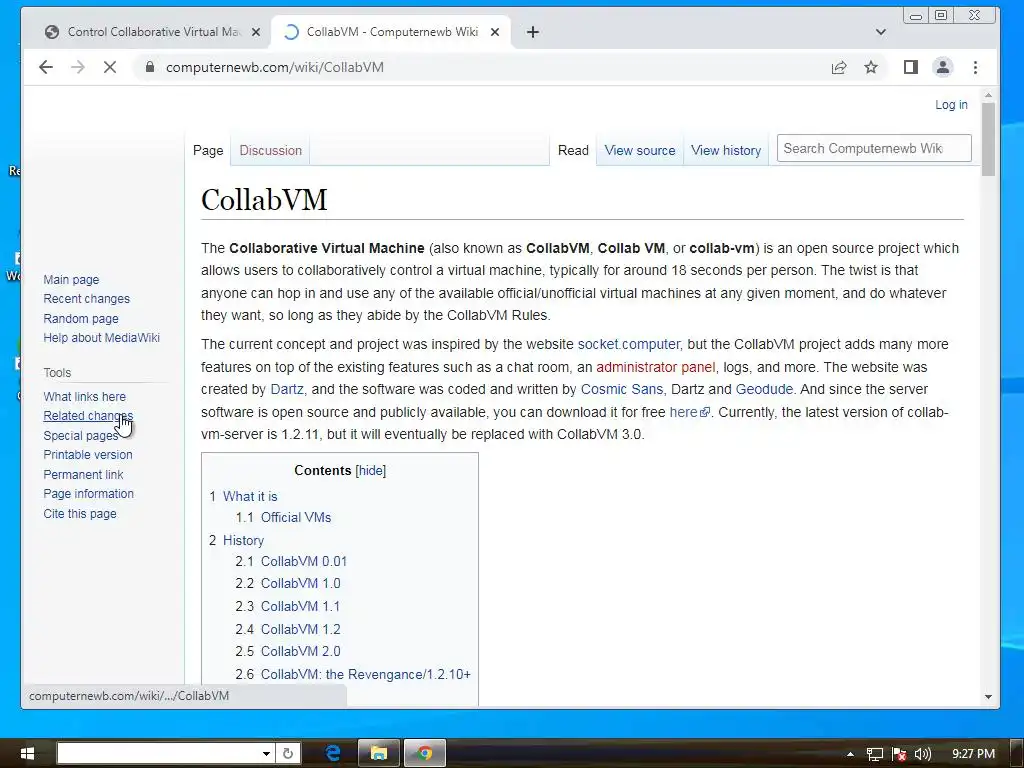
Task: Close the Control Collaborative Virtual Machine tab
Action: pos(256,32)
